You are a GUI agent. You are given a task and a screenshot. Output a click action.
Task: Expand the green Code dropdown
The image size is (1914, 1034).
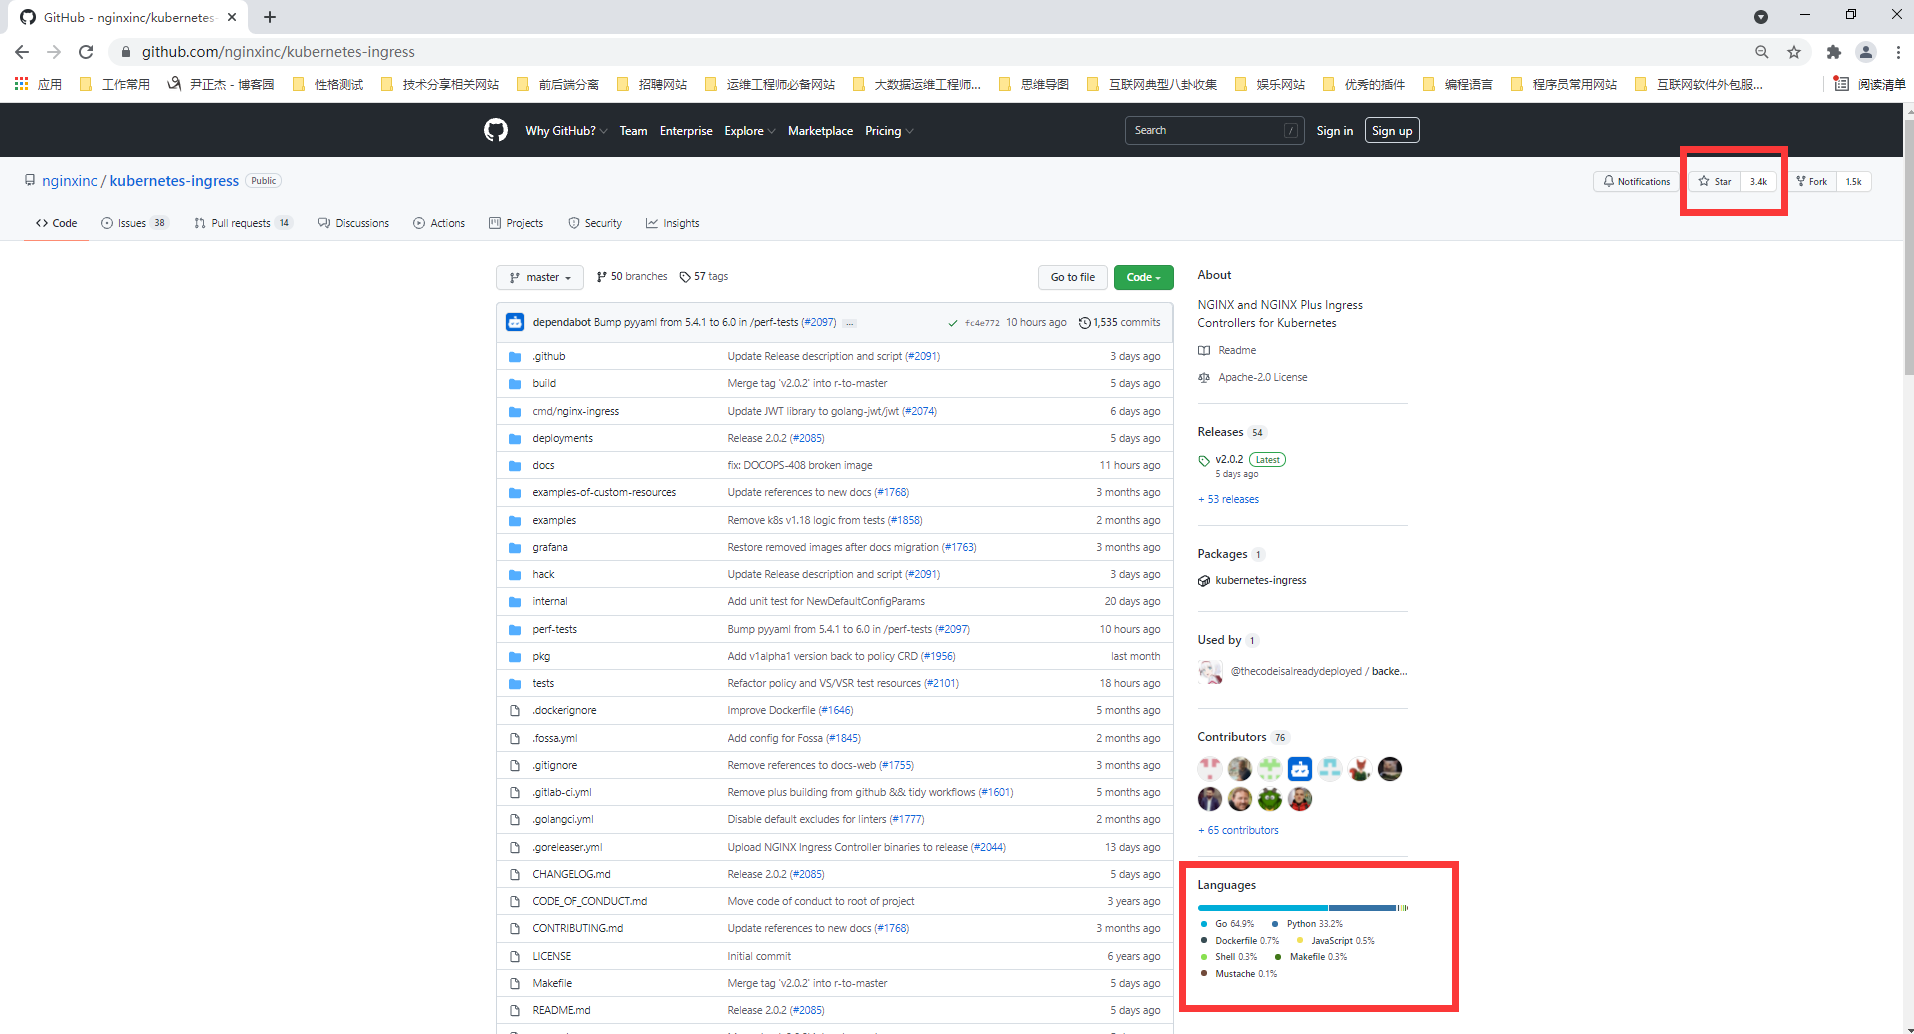click(x=1143, y=277)
